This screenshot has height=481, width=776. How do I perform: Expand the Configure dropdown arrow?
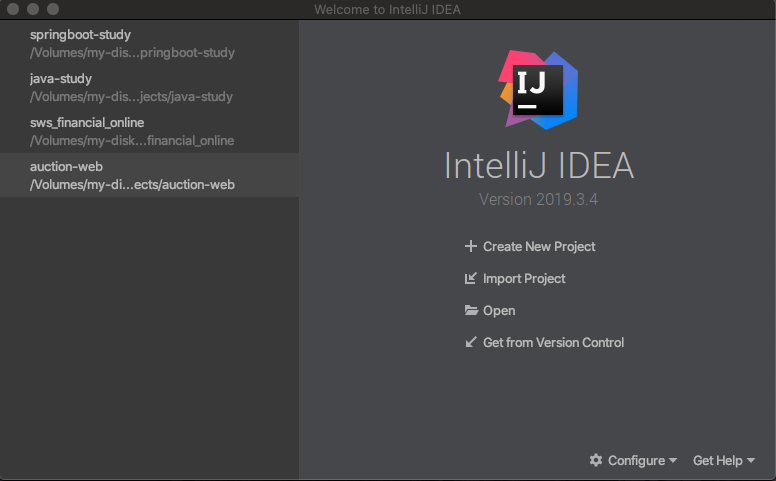pos(673,461)
